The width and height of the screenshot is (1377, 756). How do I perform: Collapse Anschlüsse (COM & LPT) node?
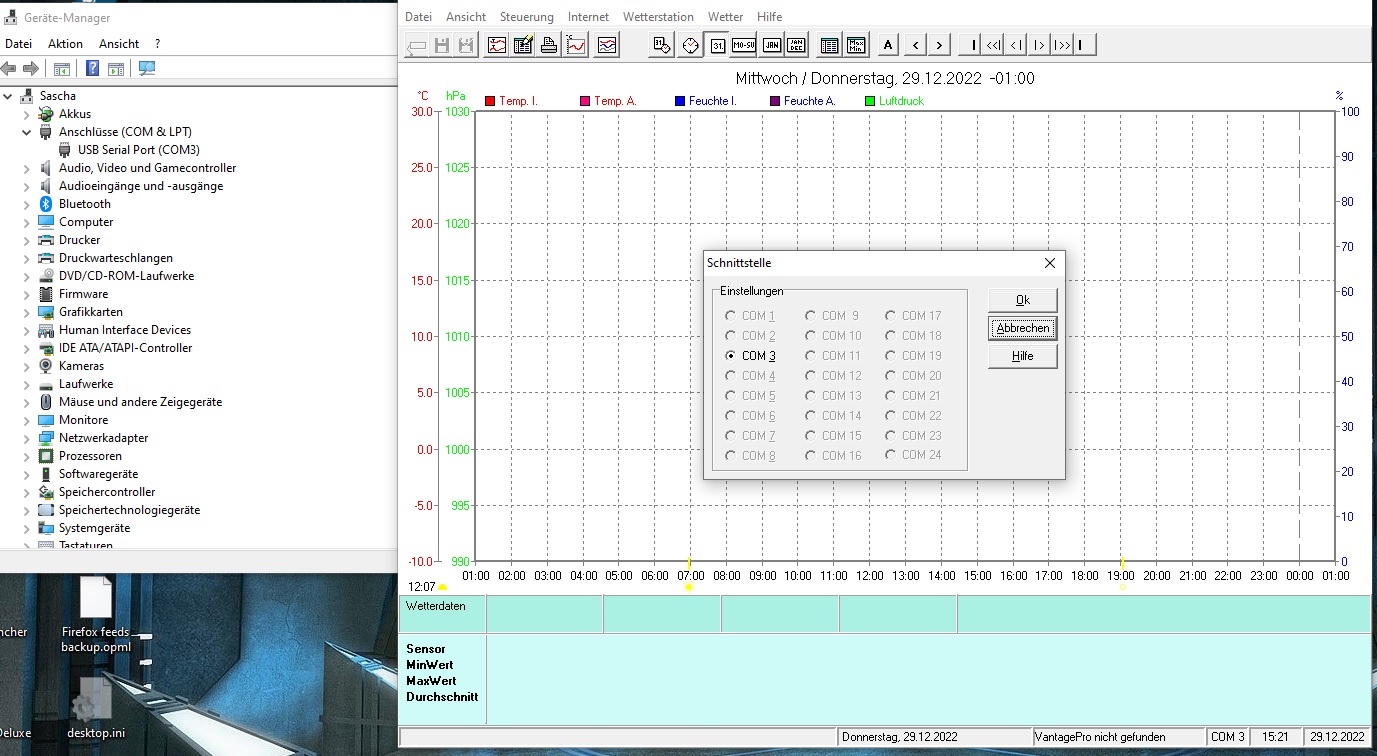tap(27, 132)
